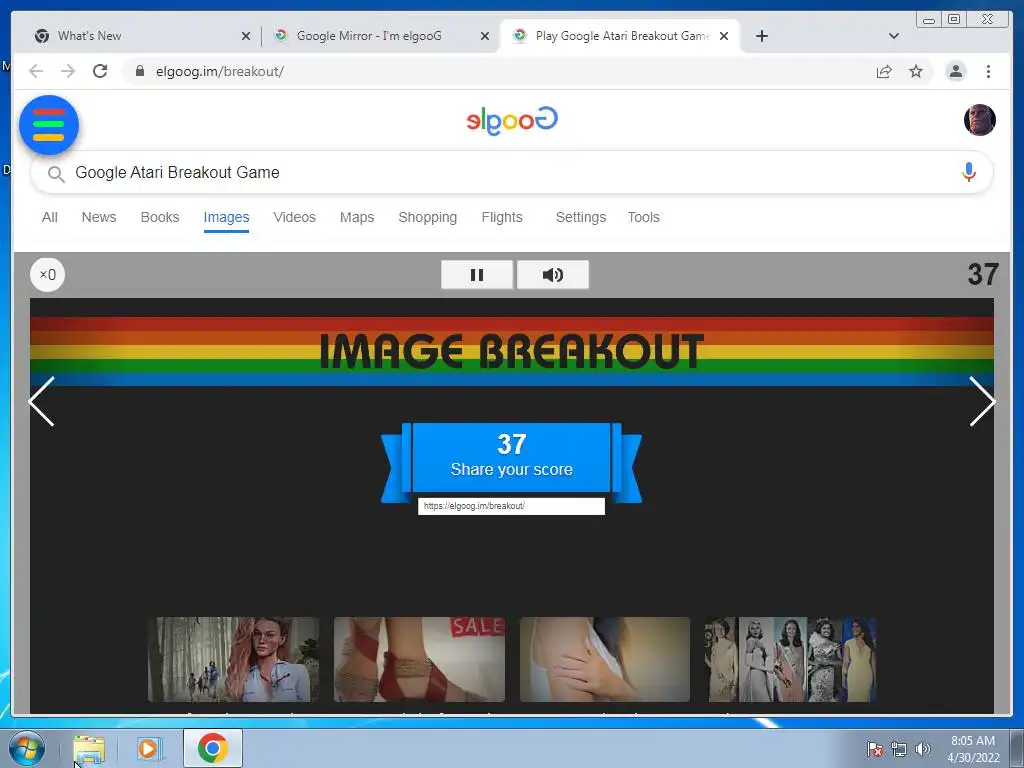Go to previous slide arrow
This screenshot has height=768, width=1024.
[42, 401]
